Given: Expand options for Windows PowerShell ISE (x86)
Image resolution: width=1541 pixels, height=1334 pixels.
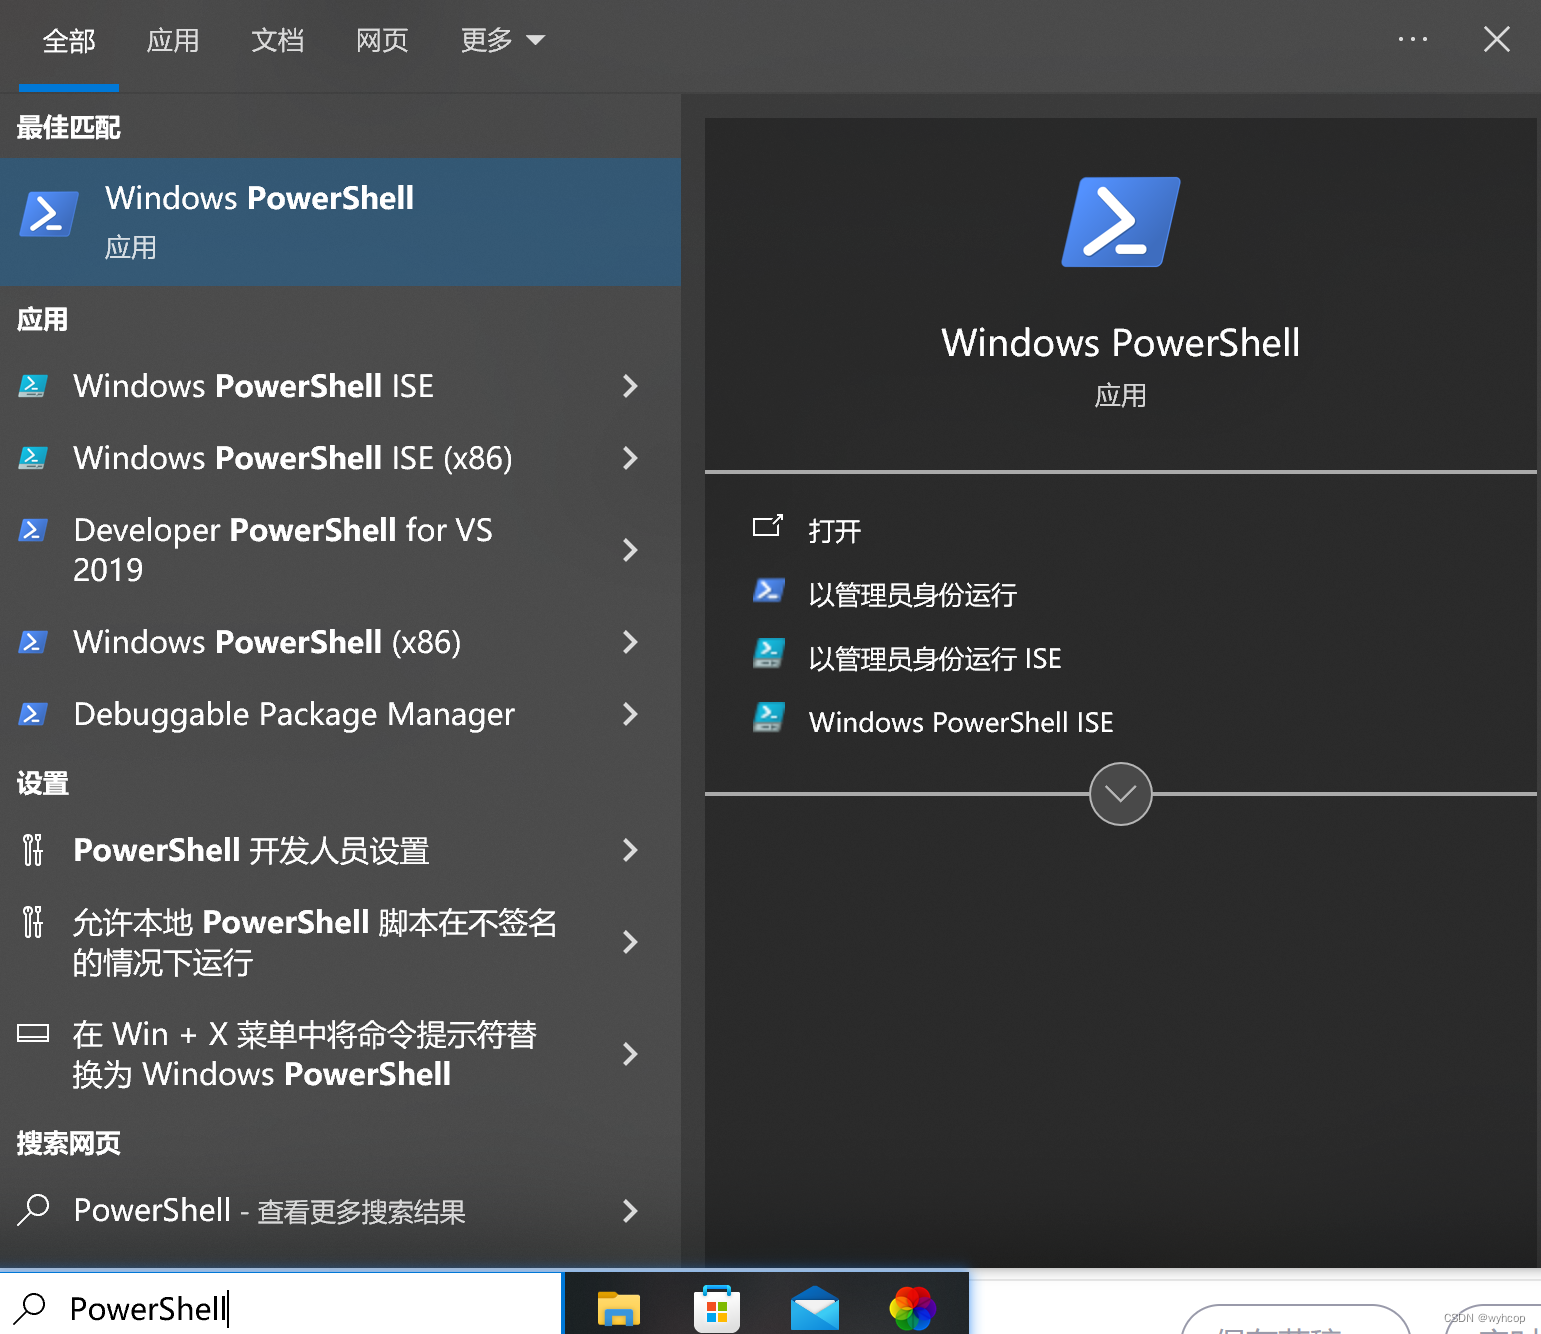Looking at the screenshot, I should click(630, 458).
